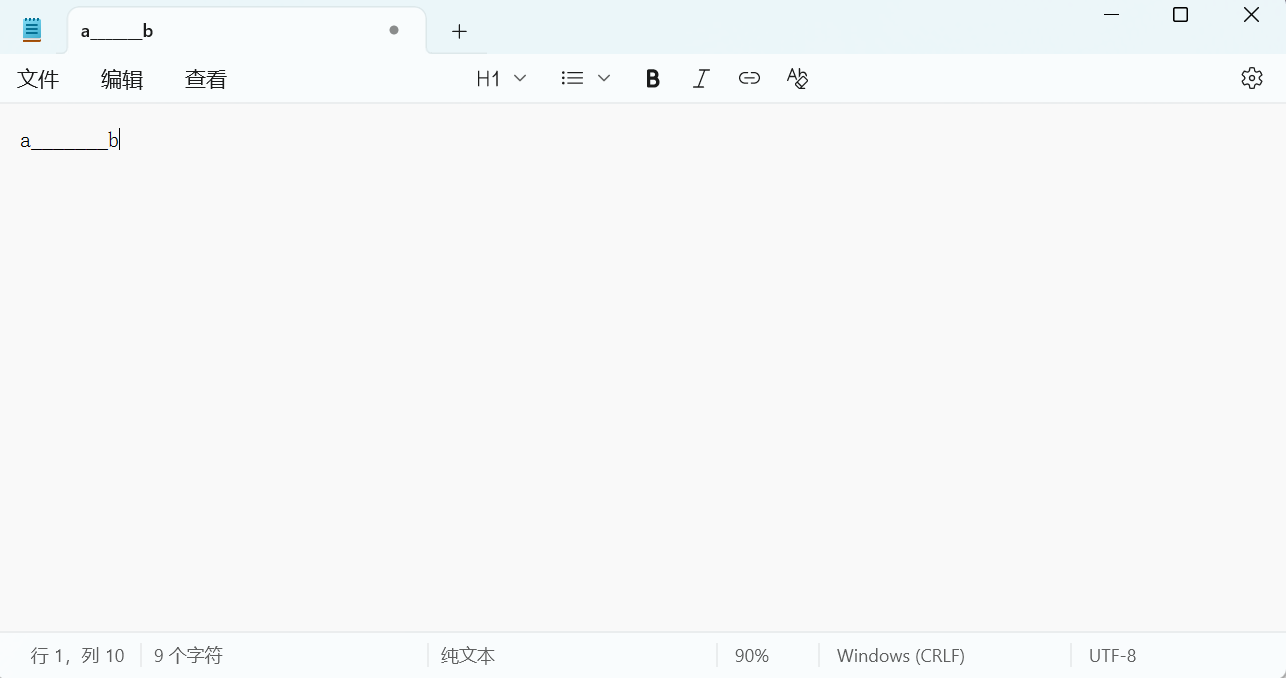Screen dimensions: 1286x678
Task: Click the UTF-8 encoding indicator
Action: coord(1113,655)
